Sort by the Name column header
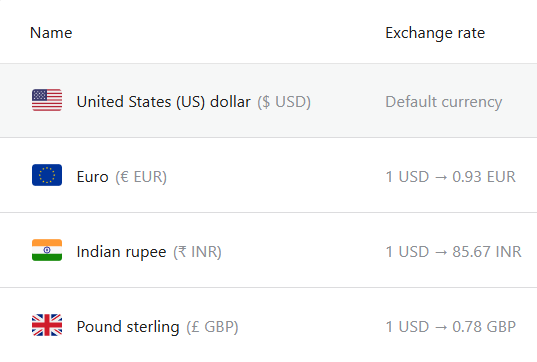This screenshot has width=537, height=362. [51, 33]
